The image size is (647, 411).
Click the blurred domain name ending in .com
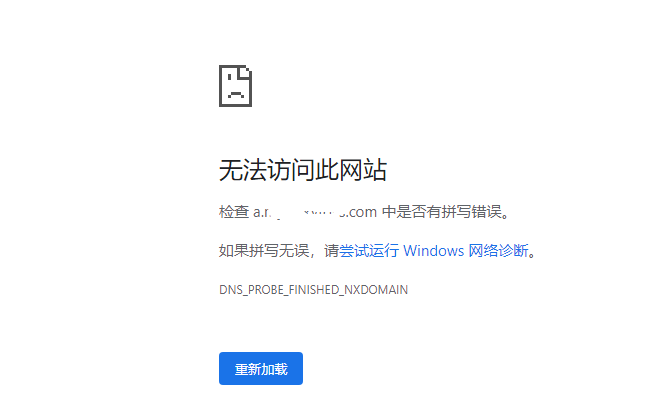[x=315, y=212]
